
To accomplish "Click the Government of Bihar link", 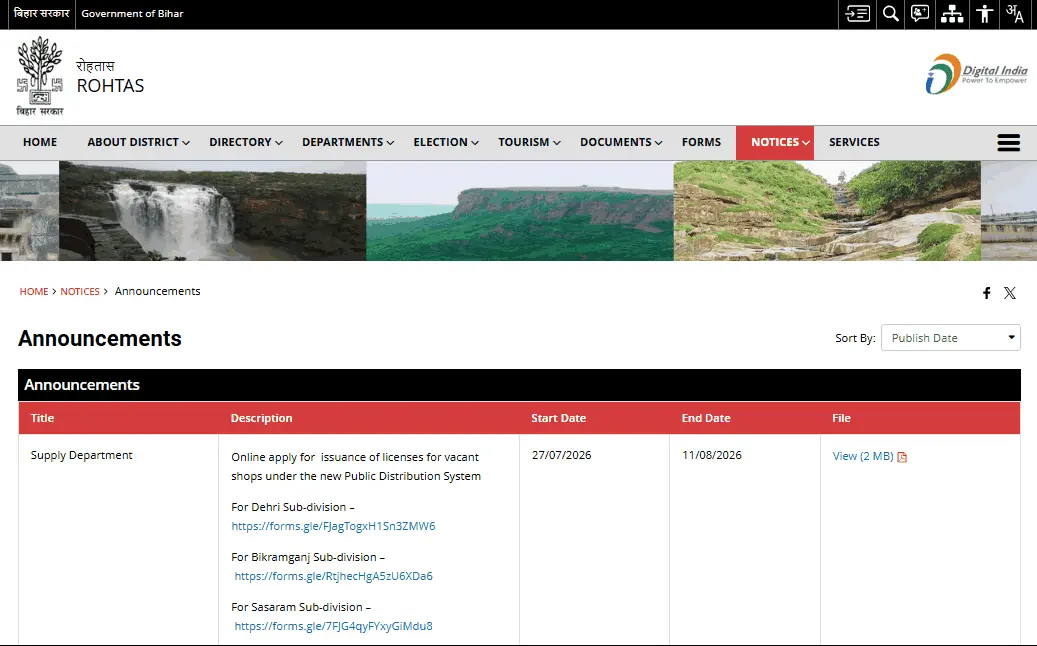I will (x=132, y=13).
